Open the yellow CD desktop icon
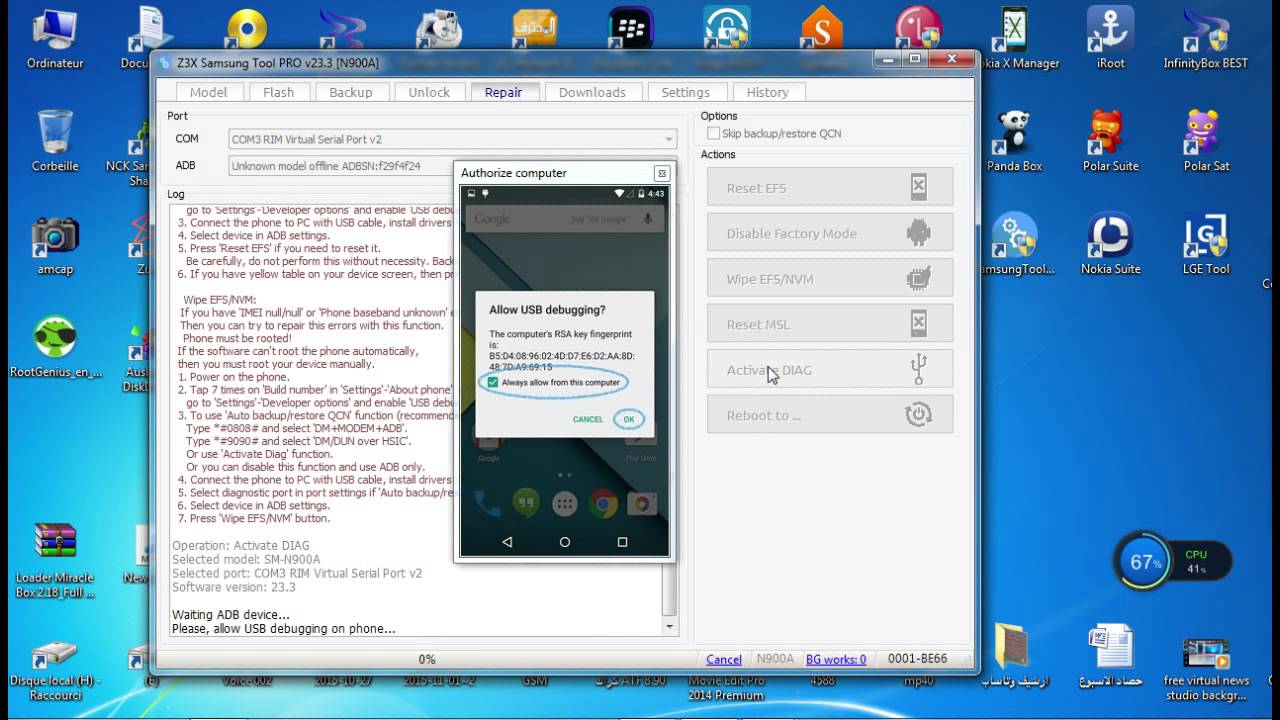 (x=246, y=28)
